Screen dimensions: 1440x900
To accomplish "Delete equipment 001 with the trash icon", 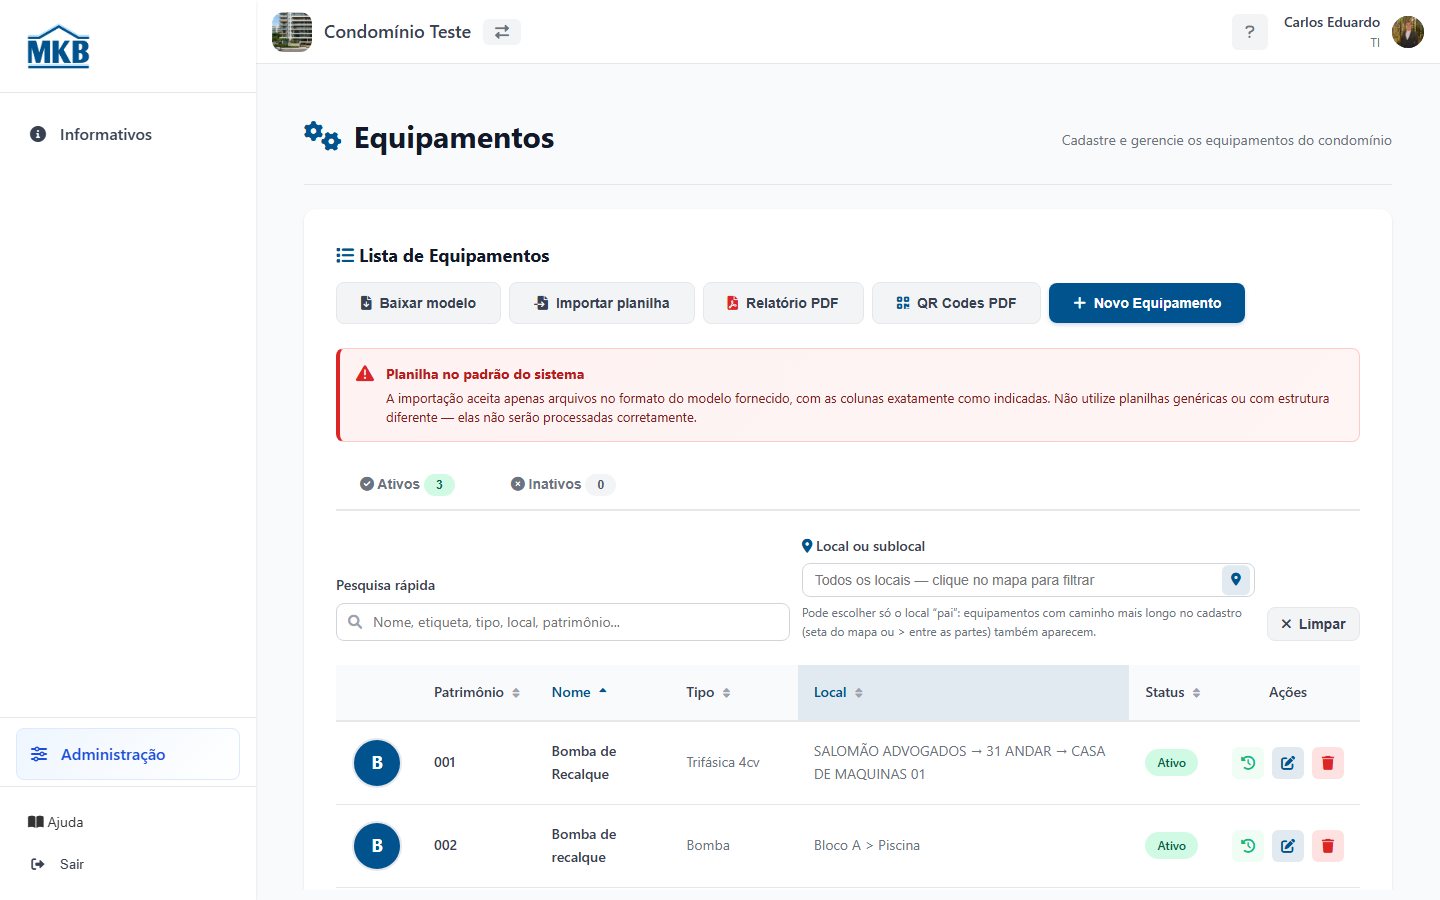I will tap(1328, 763).
